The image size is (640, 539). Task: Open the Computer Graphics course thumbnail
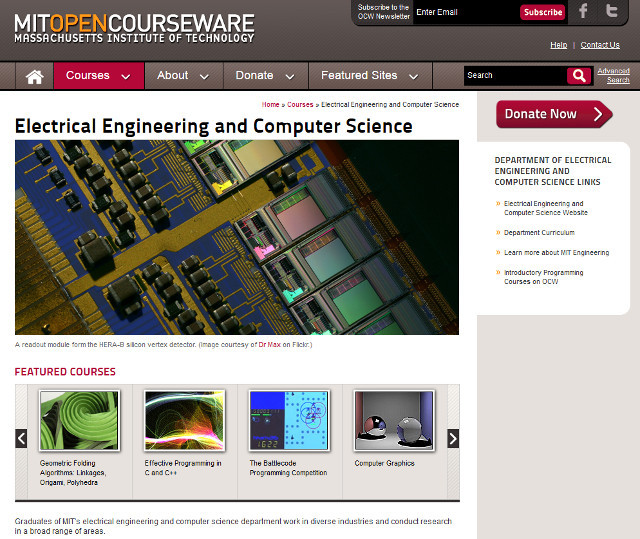(x=394, y=420)
